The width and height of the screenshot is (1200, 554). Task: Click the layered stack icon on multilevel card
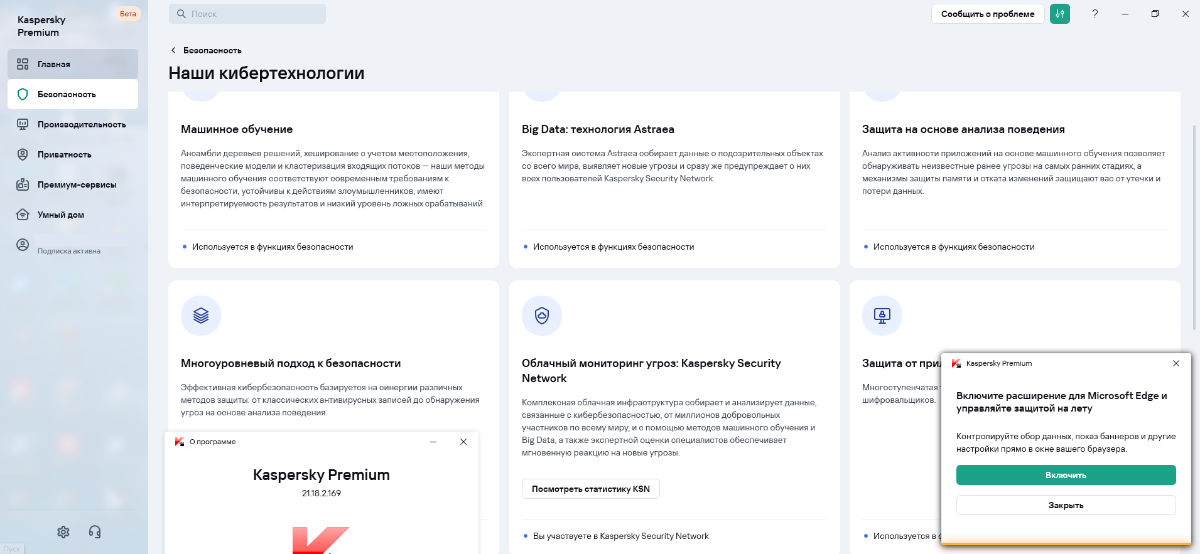pos(201,315)
